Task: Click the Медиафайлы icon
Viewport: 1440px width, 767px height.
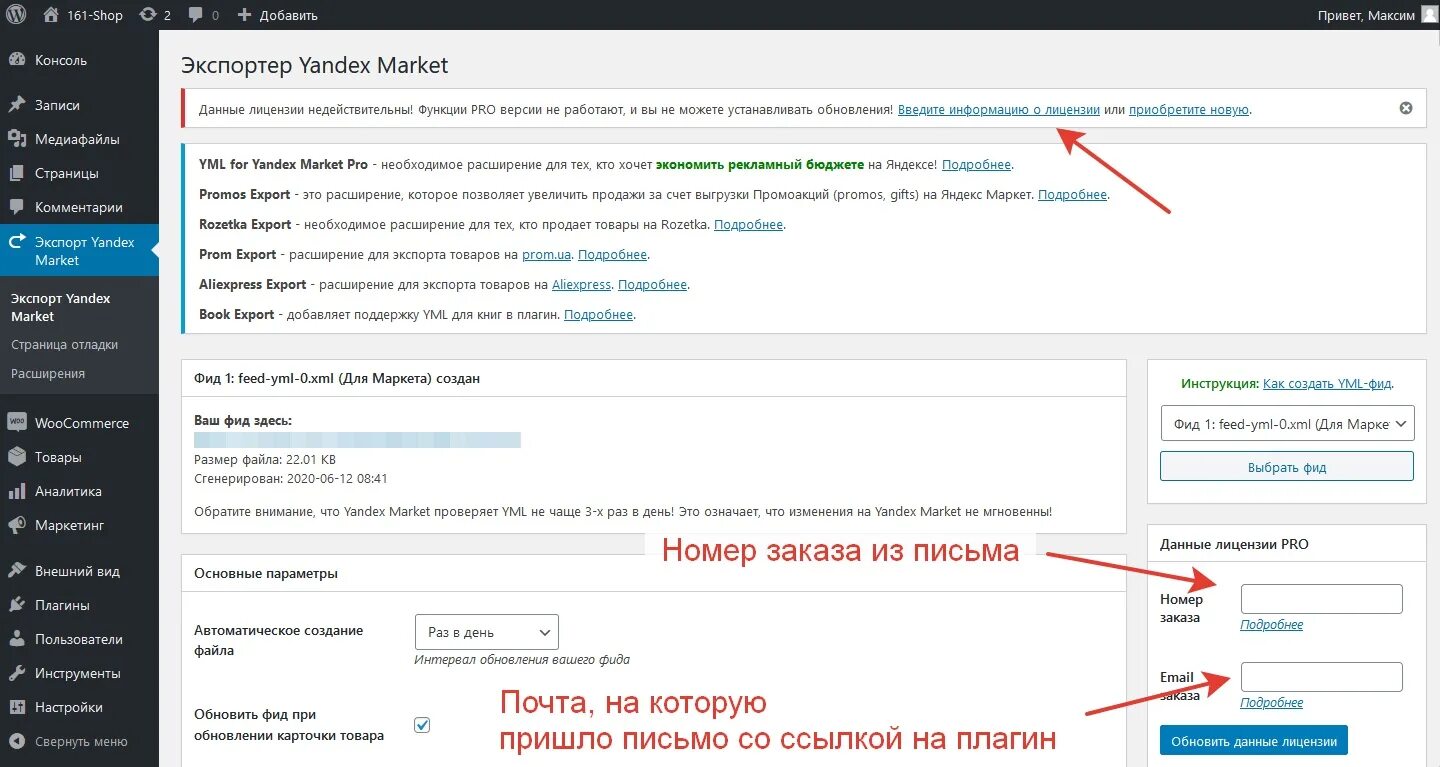Action: (17, 139)
